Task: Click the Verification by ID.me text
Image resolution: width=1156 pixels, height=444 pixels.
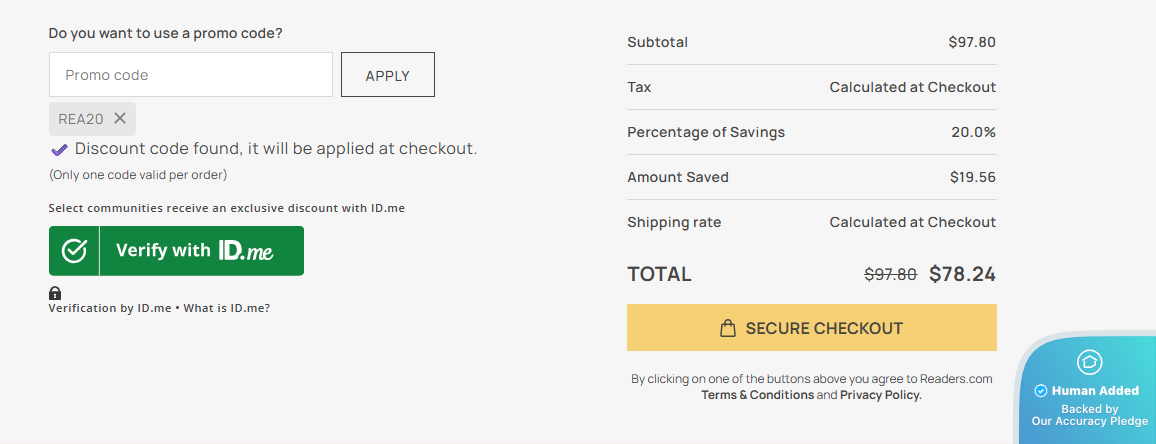Action: click(x=110, y=308)
